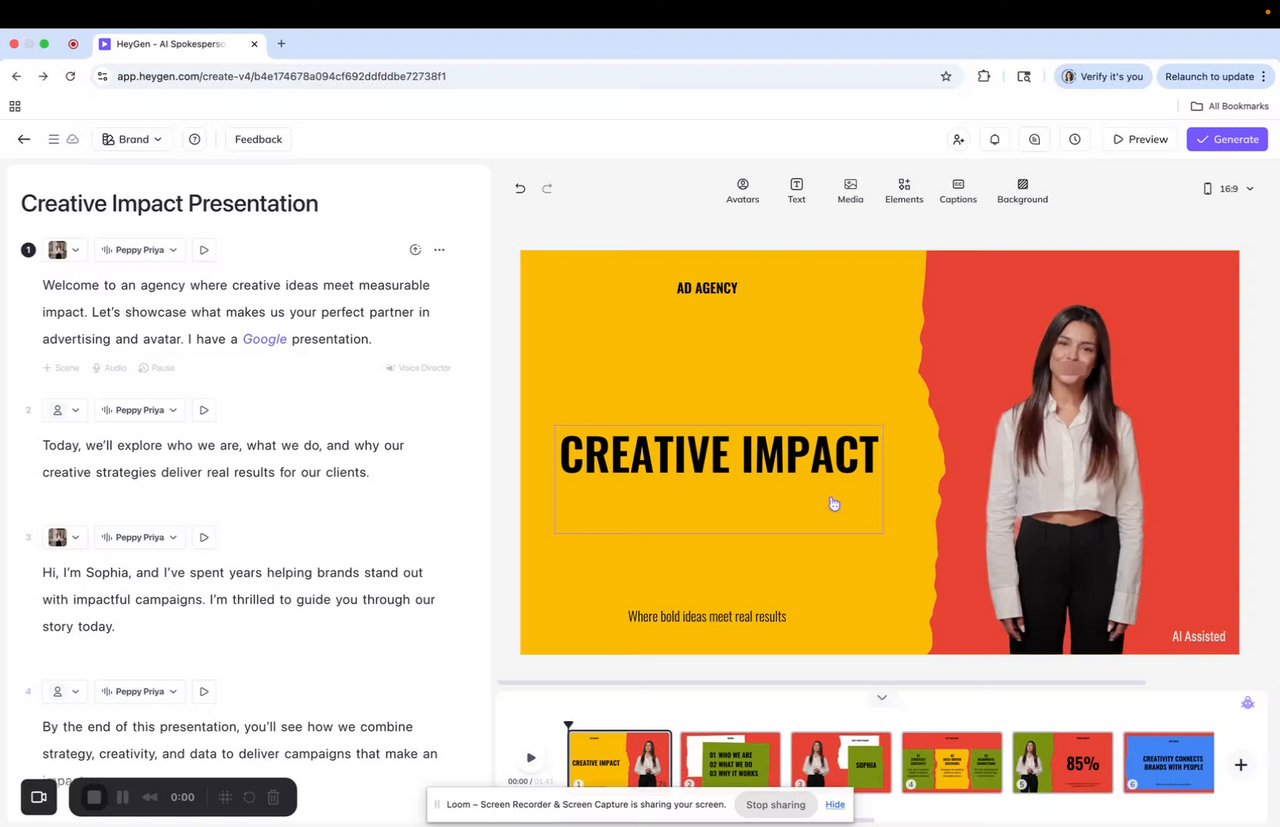Click the Hide link in the sharing banner

tap(835, 805)
